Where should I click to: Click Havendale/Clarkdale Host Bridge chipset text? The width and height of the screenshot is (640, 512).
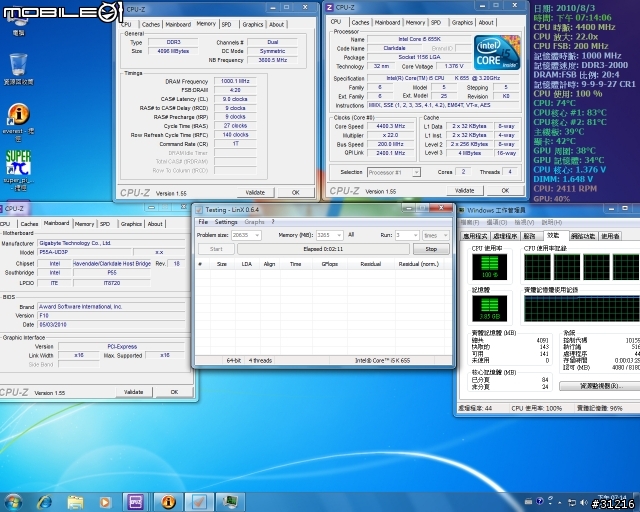pyautogui.click(x=112, y=264)
